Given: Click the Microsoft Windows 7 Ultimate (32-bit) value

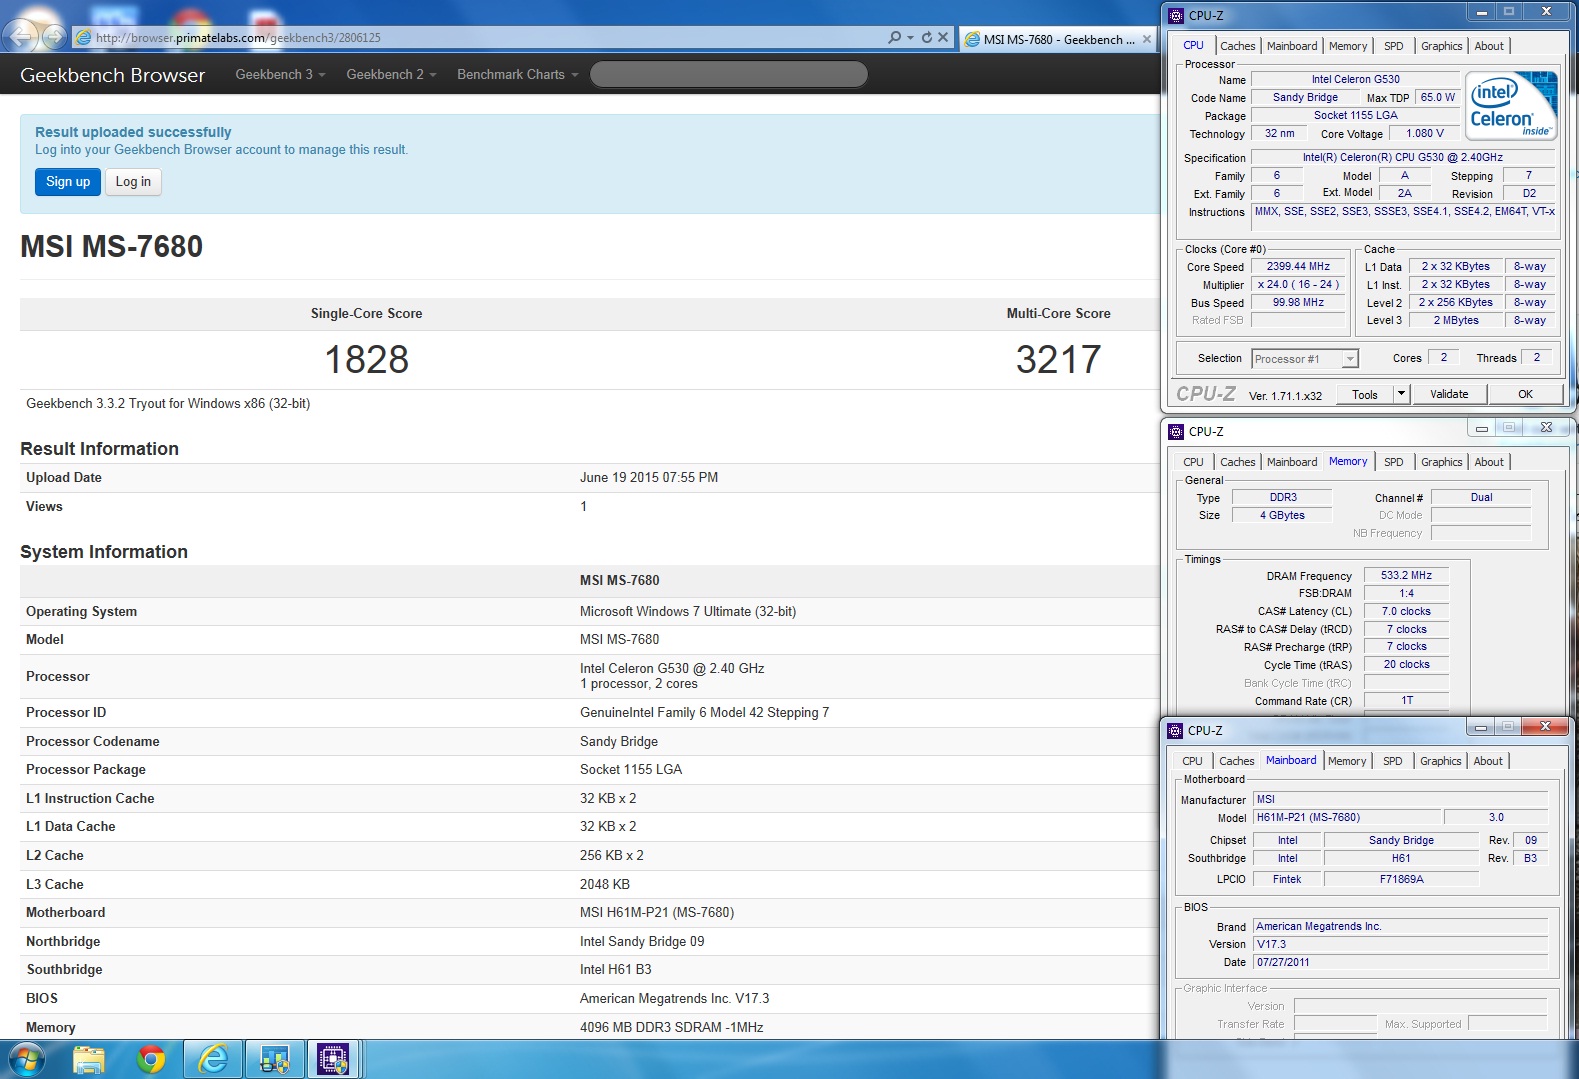Looking at the screenshot, I should pos(688,611).
